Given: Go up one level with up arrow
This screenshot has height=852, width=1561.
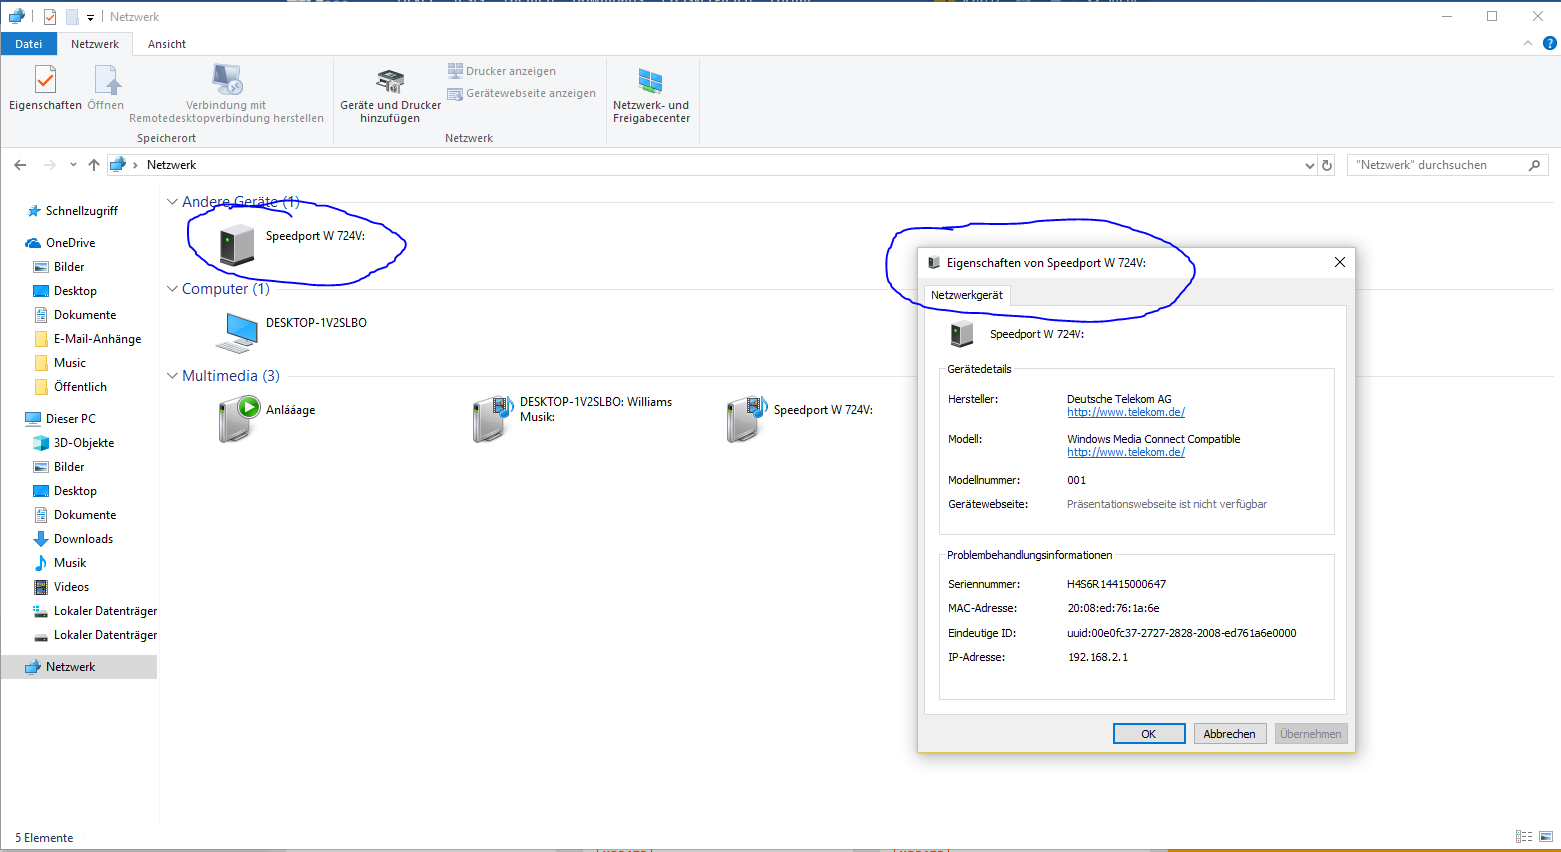Looking at the screenshot, I should coord(94,165).
